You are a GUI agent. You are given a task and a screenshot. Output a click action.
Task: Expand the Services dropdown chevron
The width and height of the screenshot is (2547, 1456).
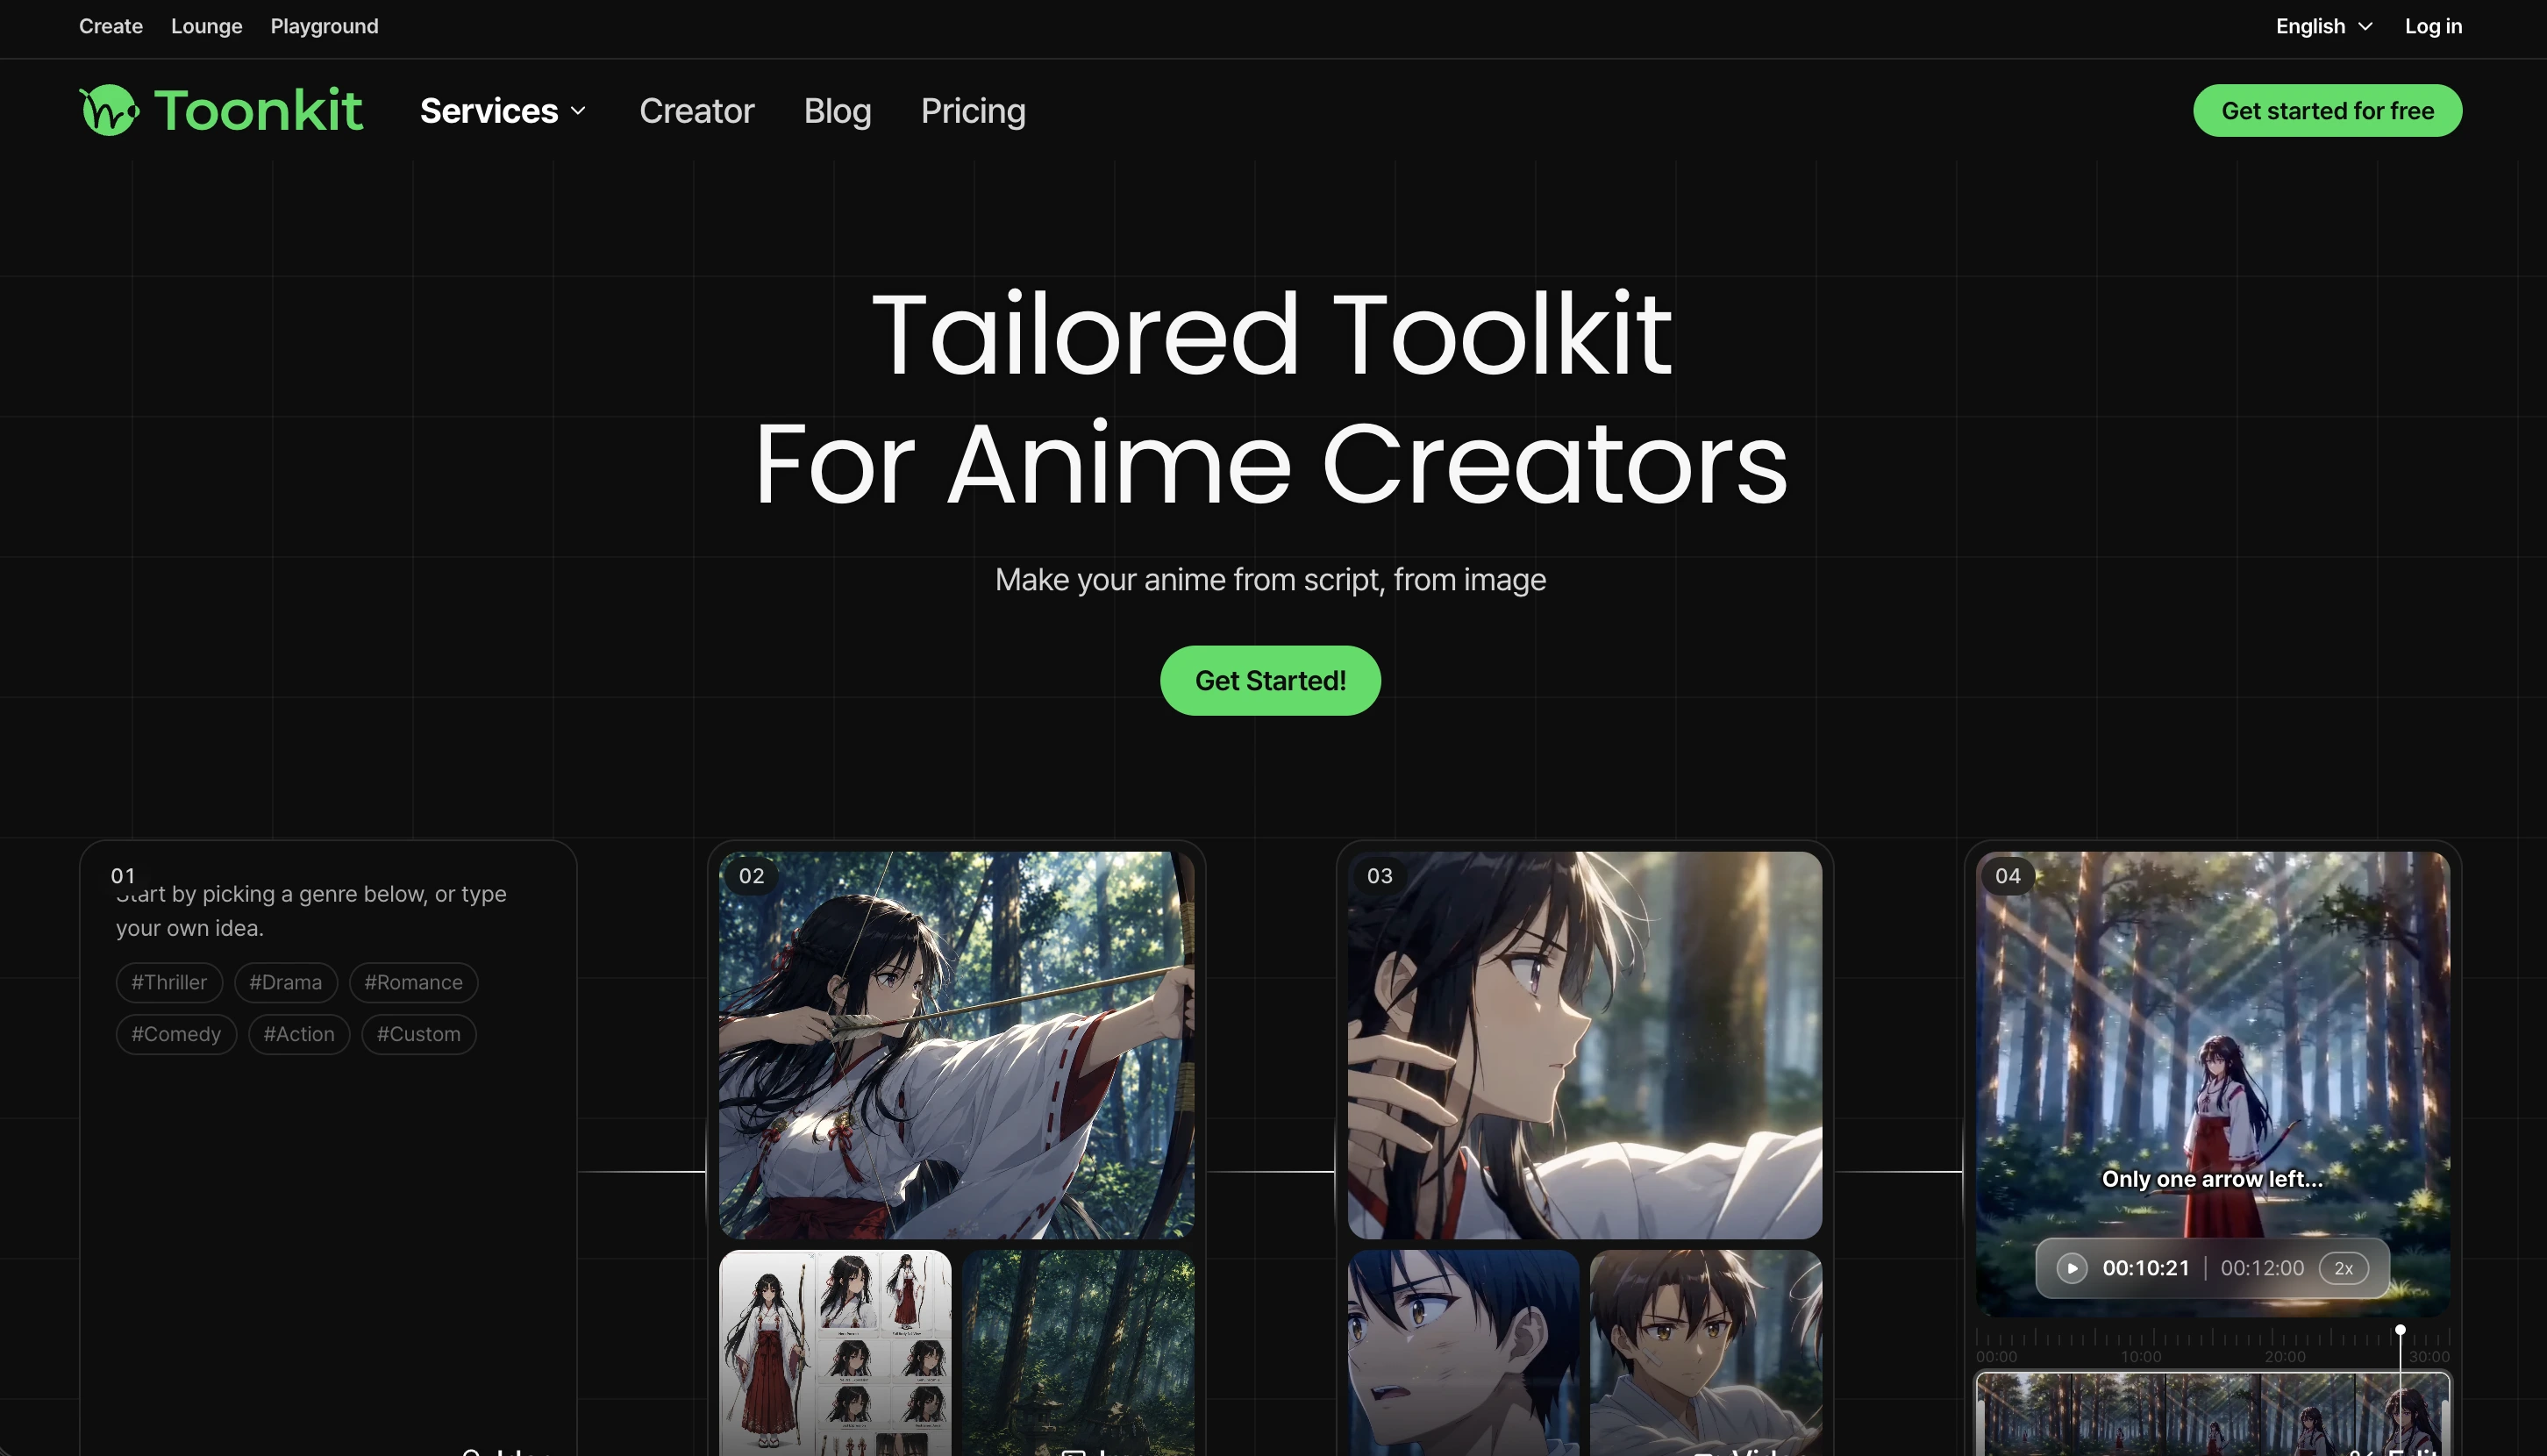coord(578,111)
